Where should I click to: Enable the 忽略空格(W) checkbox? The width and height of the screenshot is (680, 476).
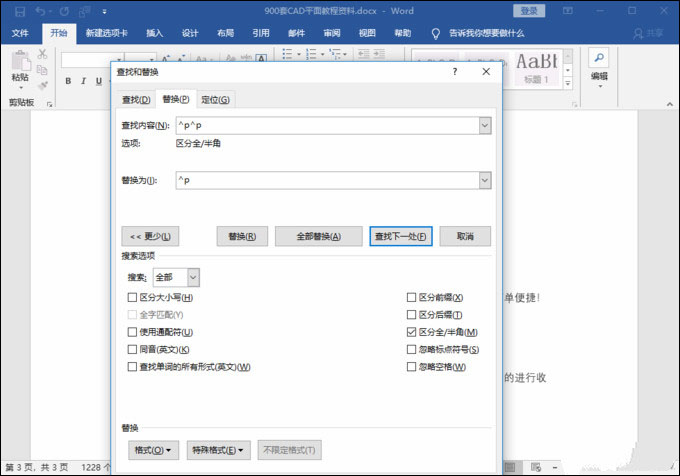411,367
